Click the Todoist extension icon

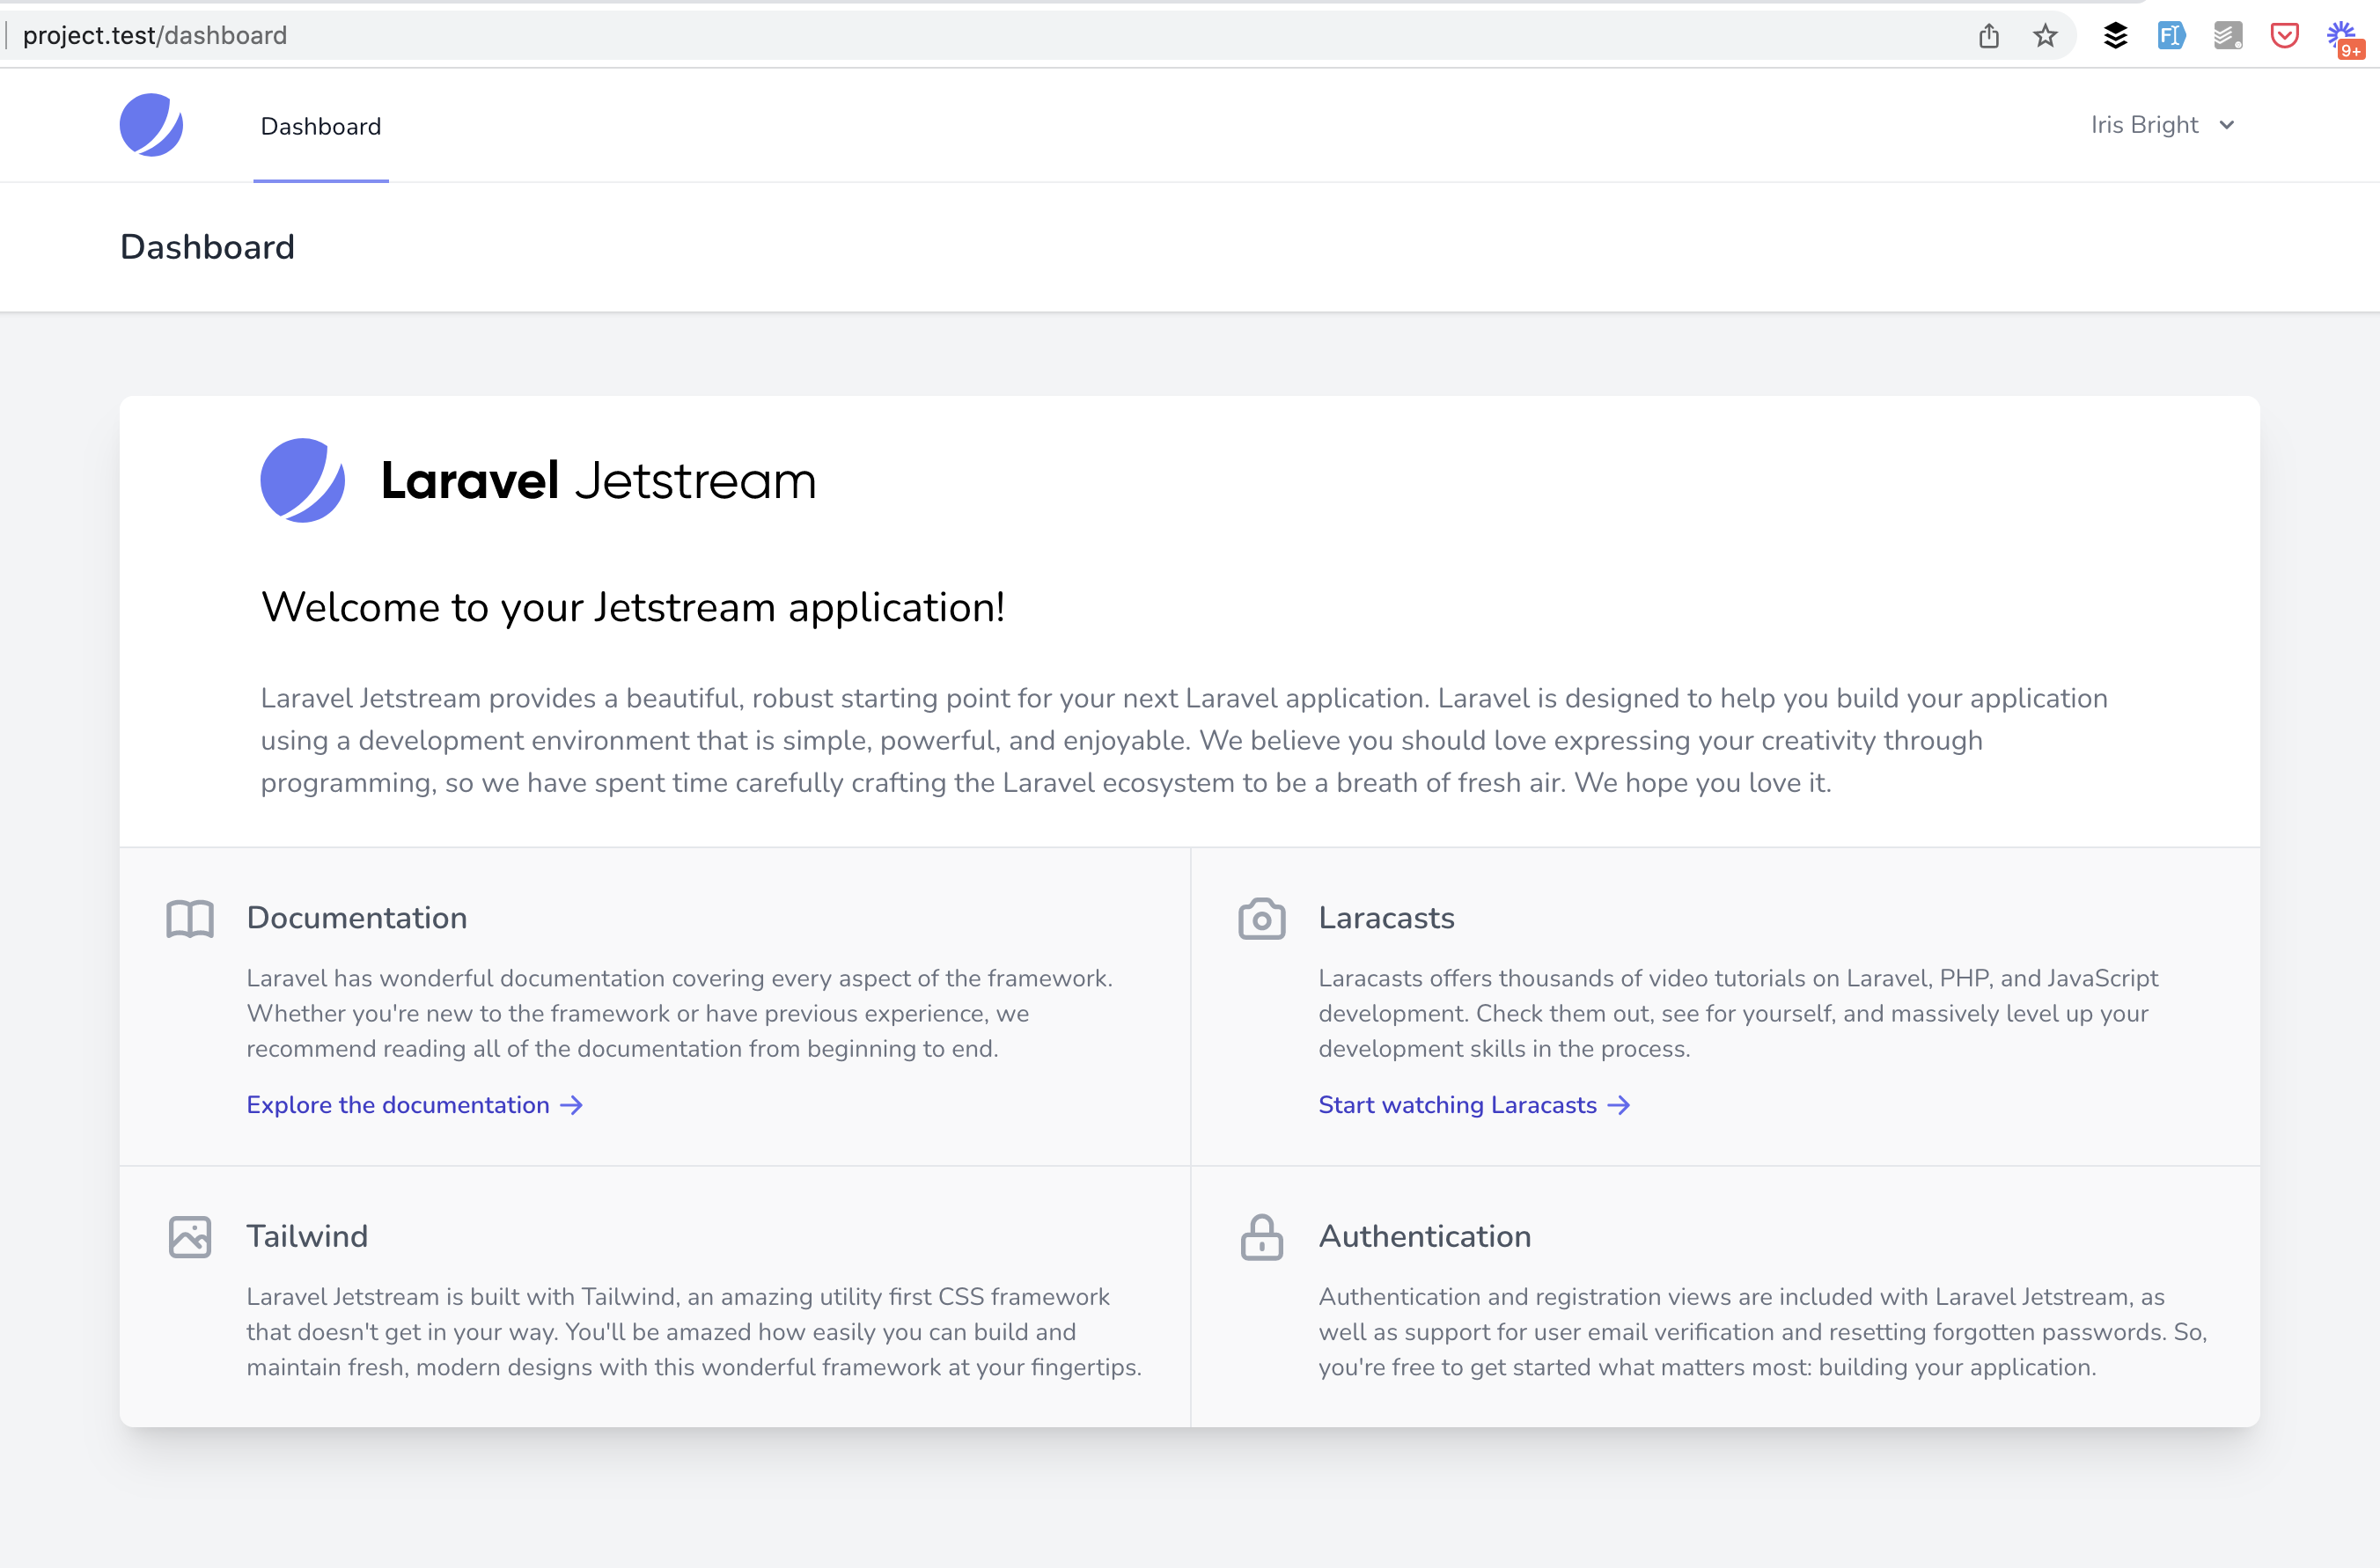tap(2227, 35)
